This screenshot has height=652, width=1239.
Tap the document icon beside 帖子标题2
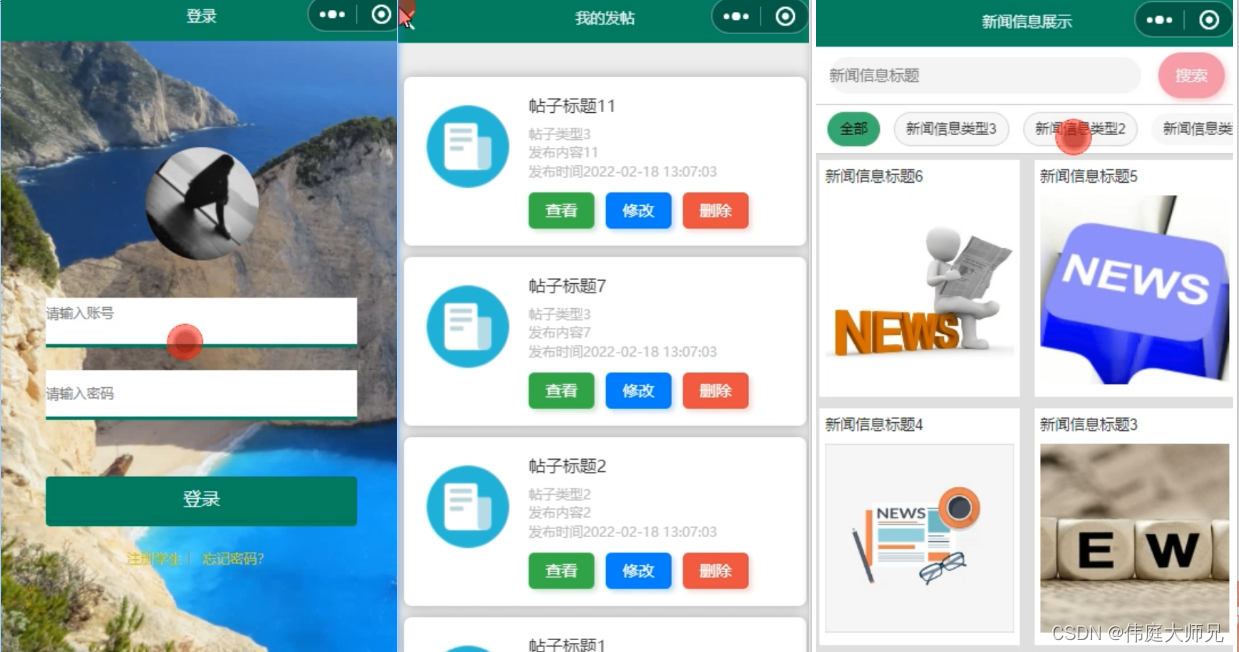468,506
